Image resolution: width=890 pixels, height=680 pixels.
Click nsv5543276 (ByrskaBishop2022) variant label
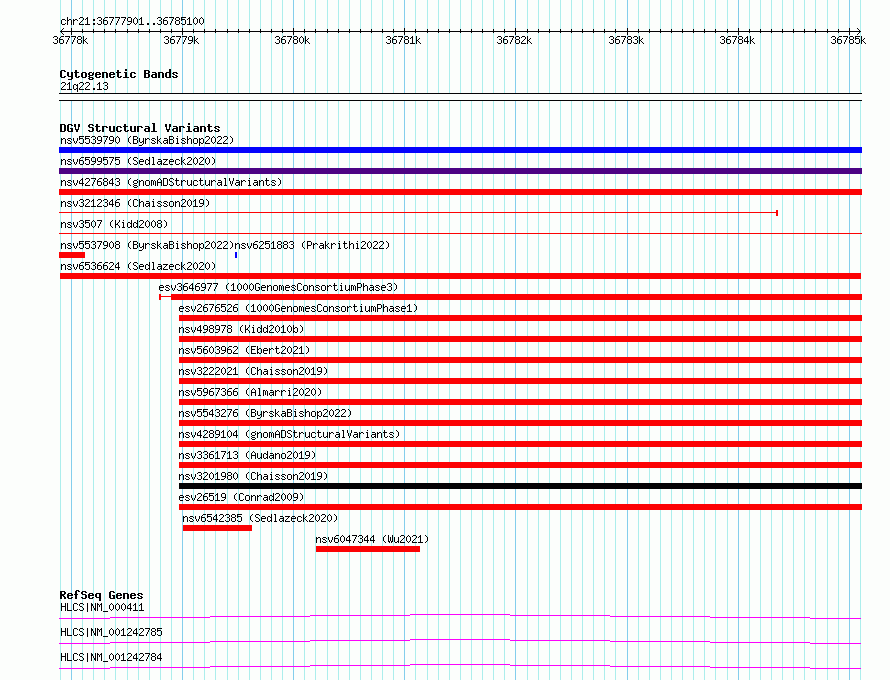265,413
